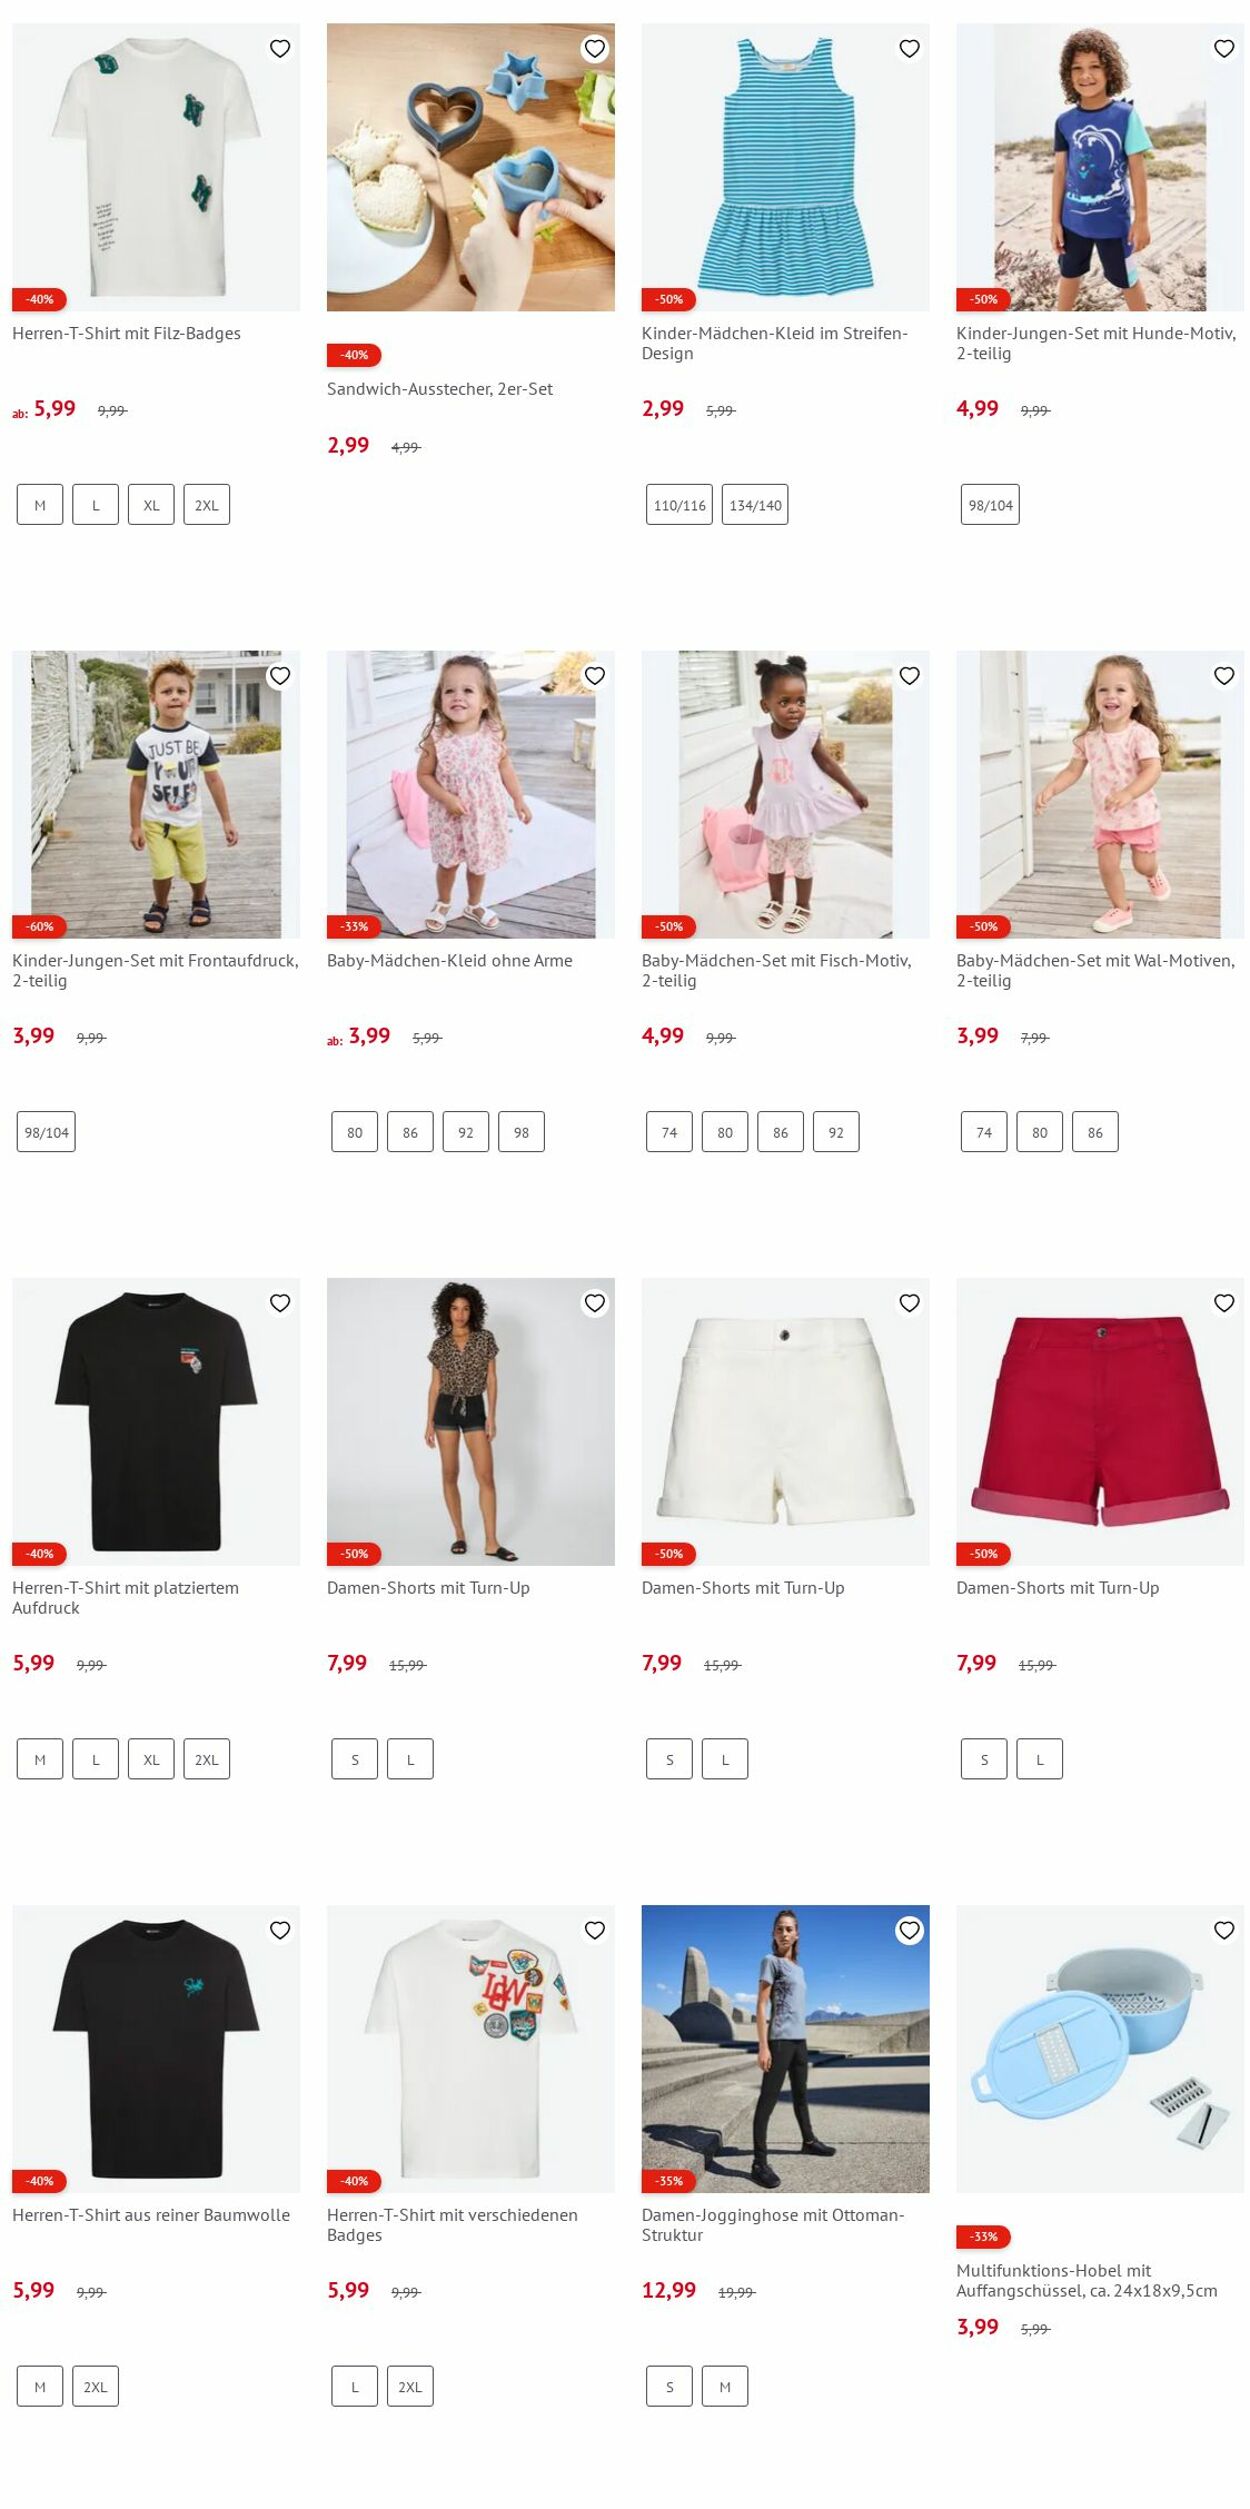This screenshot has height=2509, width=1250.
Task: Select size XL for Filz-Badges T-Shirt
Action: pyautogui.click(x=151, y=505)
